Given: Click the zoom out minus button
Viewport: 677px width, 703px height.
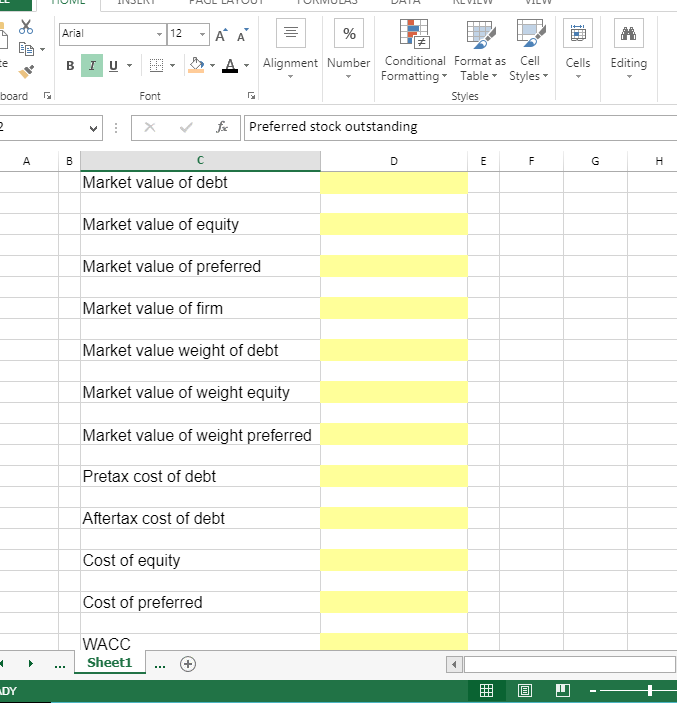Looking at the screenshot, I should pos(593,691).
